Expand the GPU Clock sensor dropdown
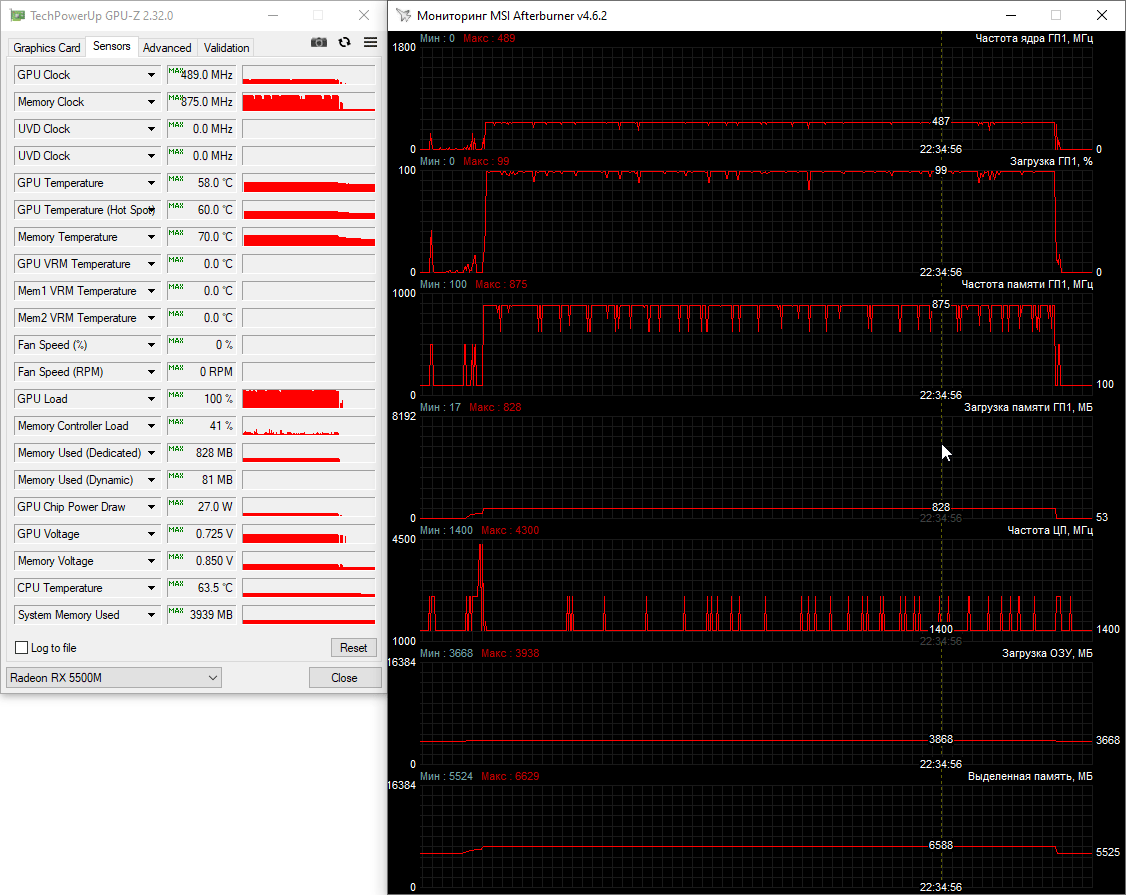This screenshot has width=1126, height=895. (151, 75)
